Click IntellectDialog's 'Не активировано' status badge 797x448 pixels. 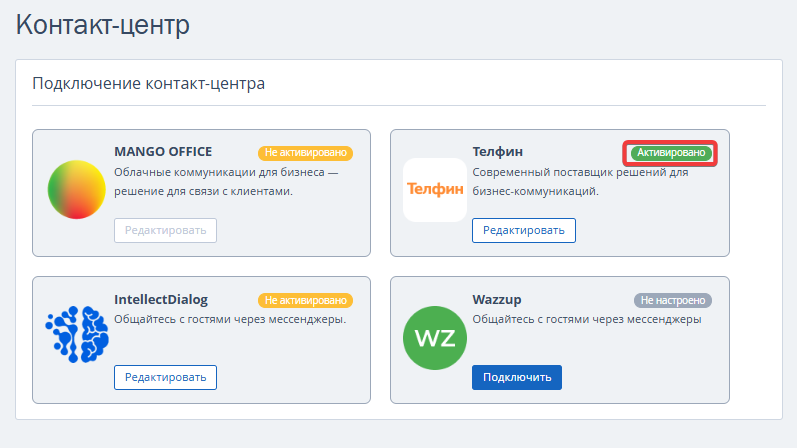point(306,300)
